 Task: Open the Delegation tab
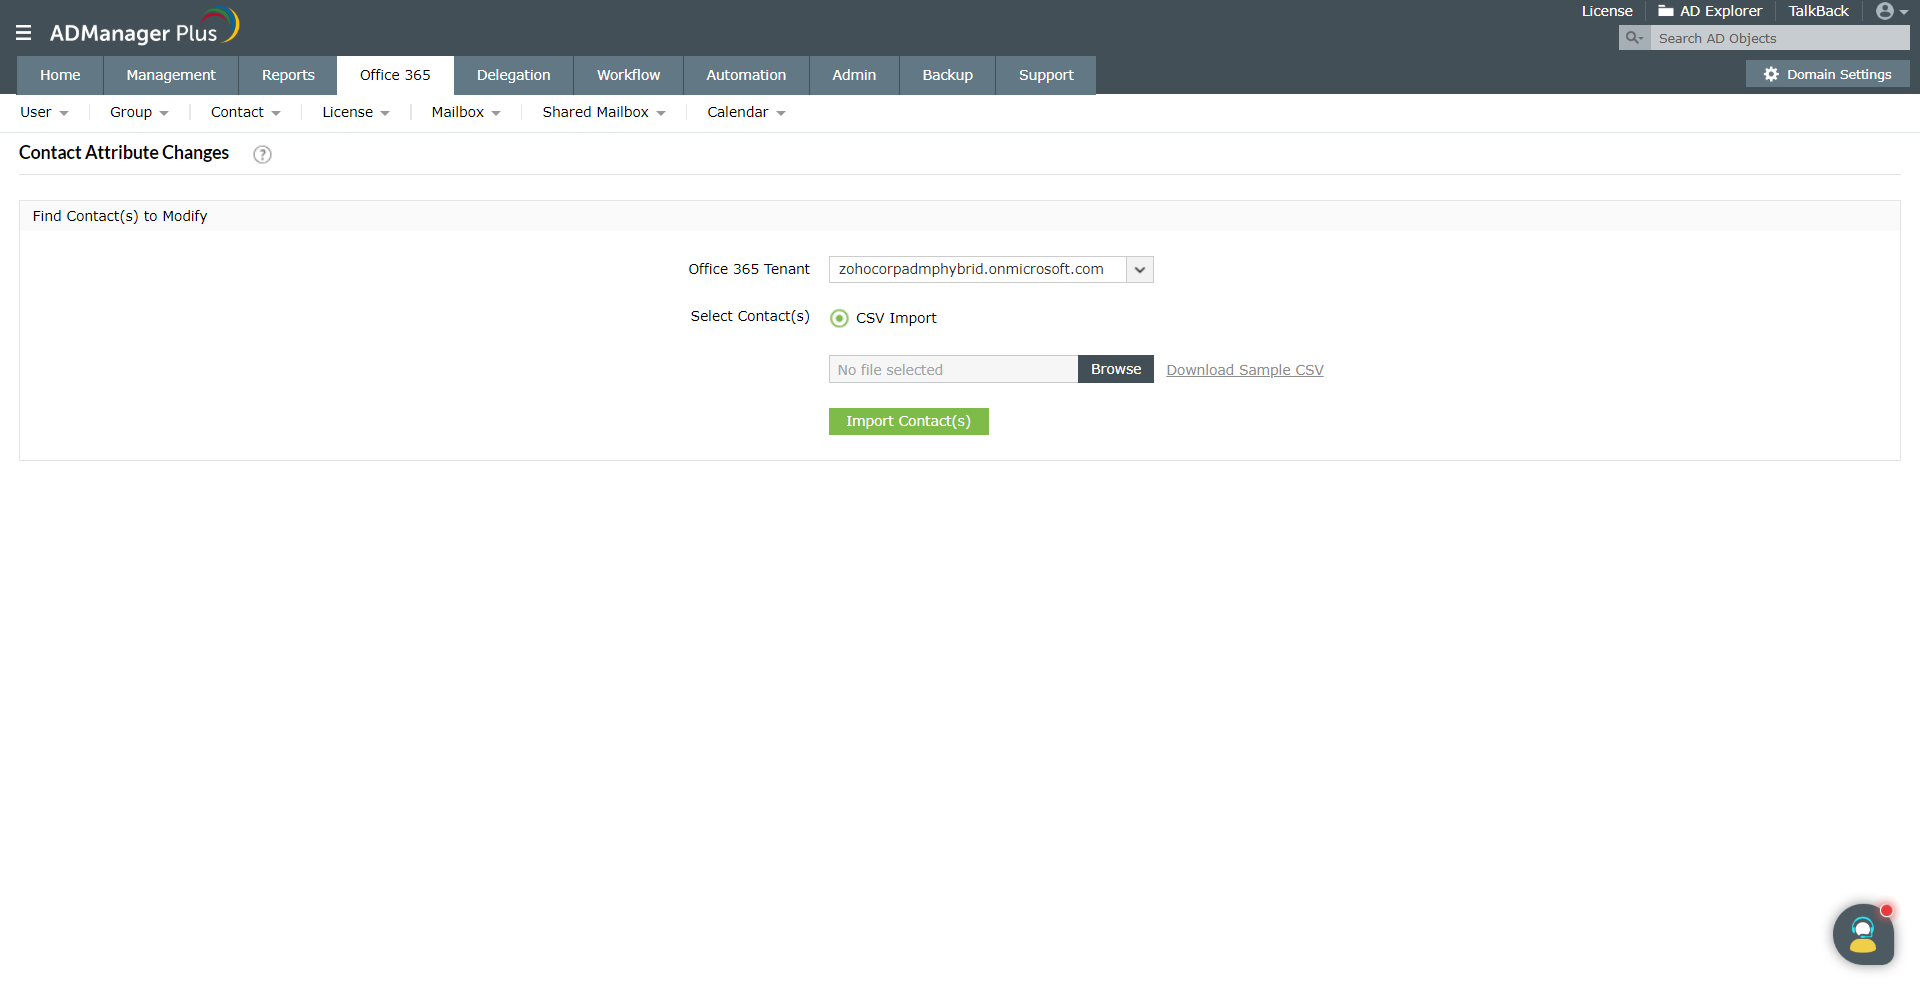[x=514, y=75]
